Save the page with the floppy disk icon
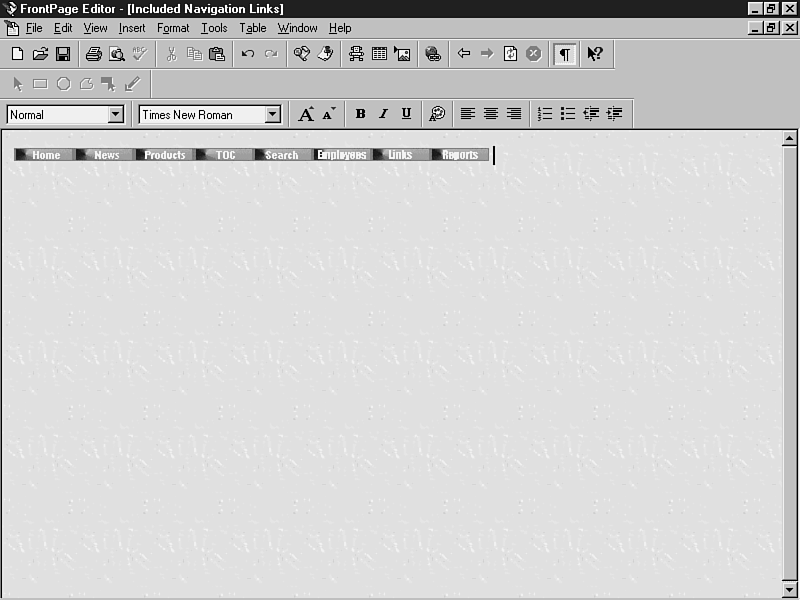The image size is (800, 600). point(62,54)
